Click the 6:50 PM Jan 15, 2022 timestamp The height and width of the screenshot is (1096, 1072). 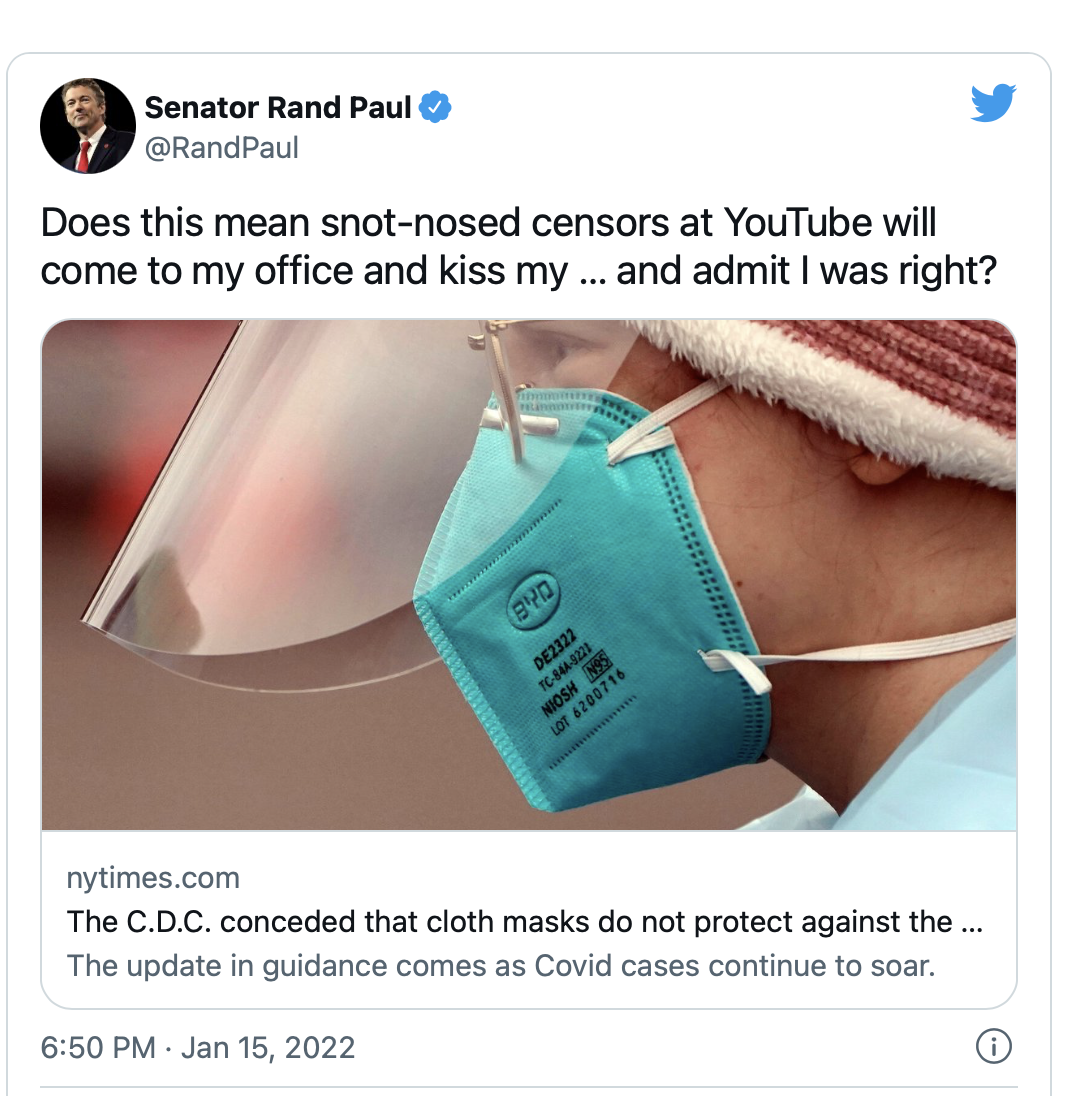coord(198,1047)
